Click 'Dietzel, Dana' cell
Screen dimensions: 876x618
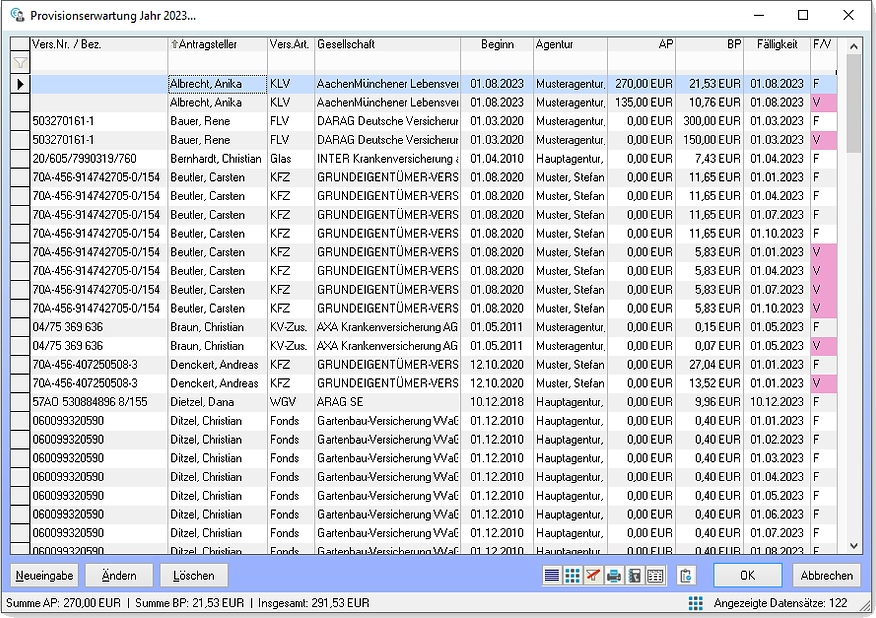[x=217, y=402]
